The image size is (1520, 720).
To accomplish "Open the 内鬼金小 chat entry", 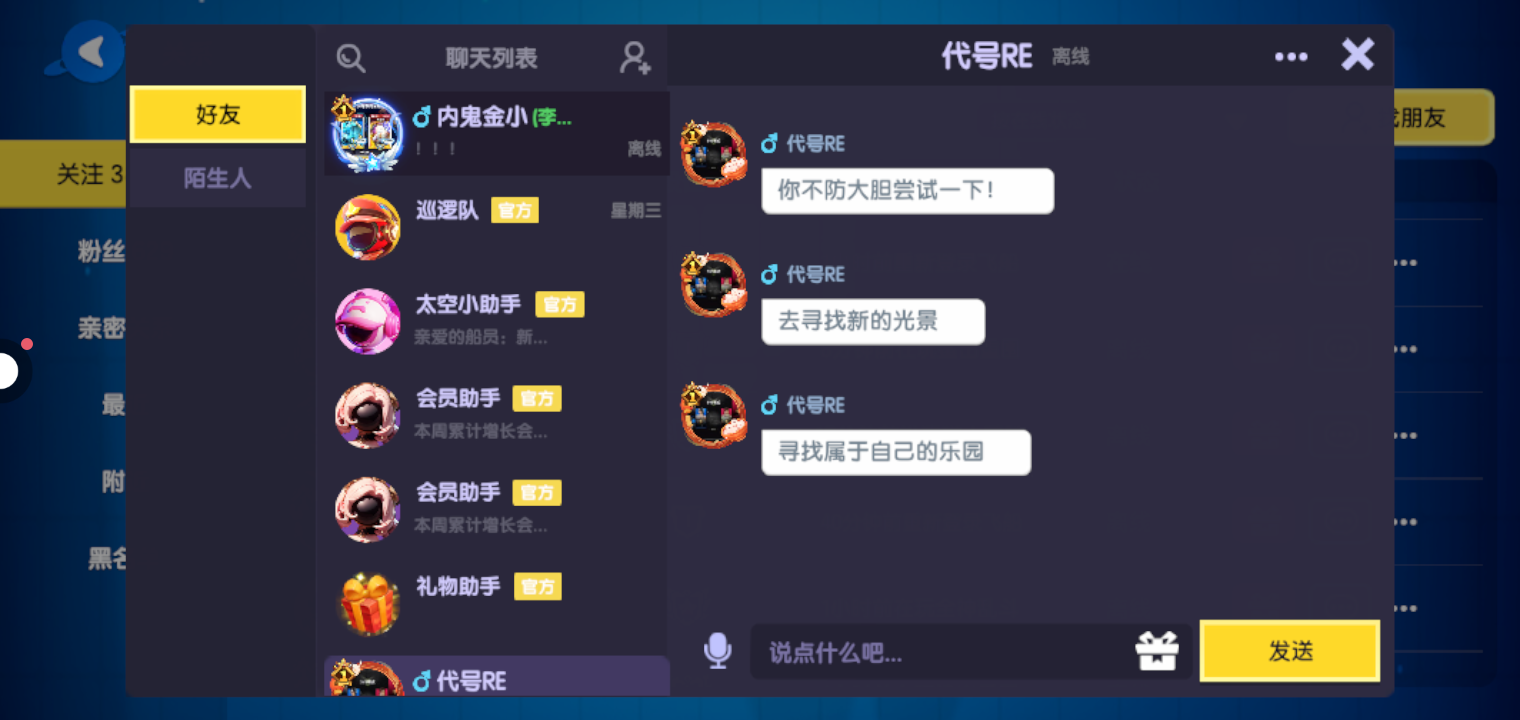I will 497,133.
